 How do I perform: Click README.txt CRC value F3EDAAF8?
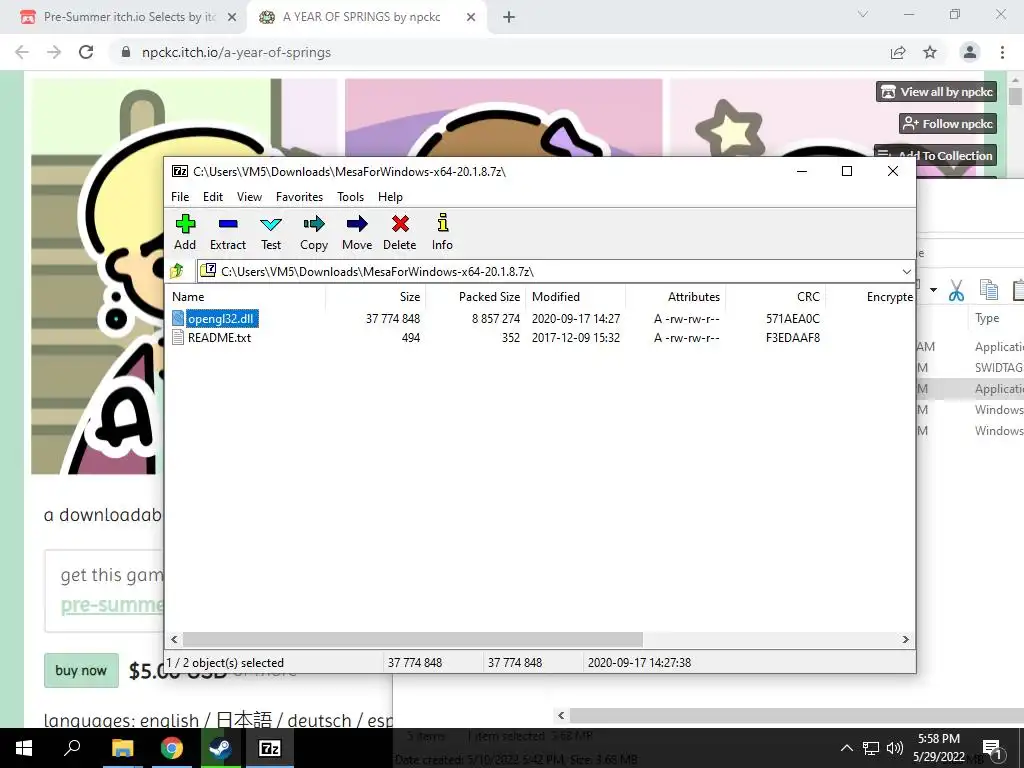tap(793, 338)
